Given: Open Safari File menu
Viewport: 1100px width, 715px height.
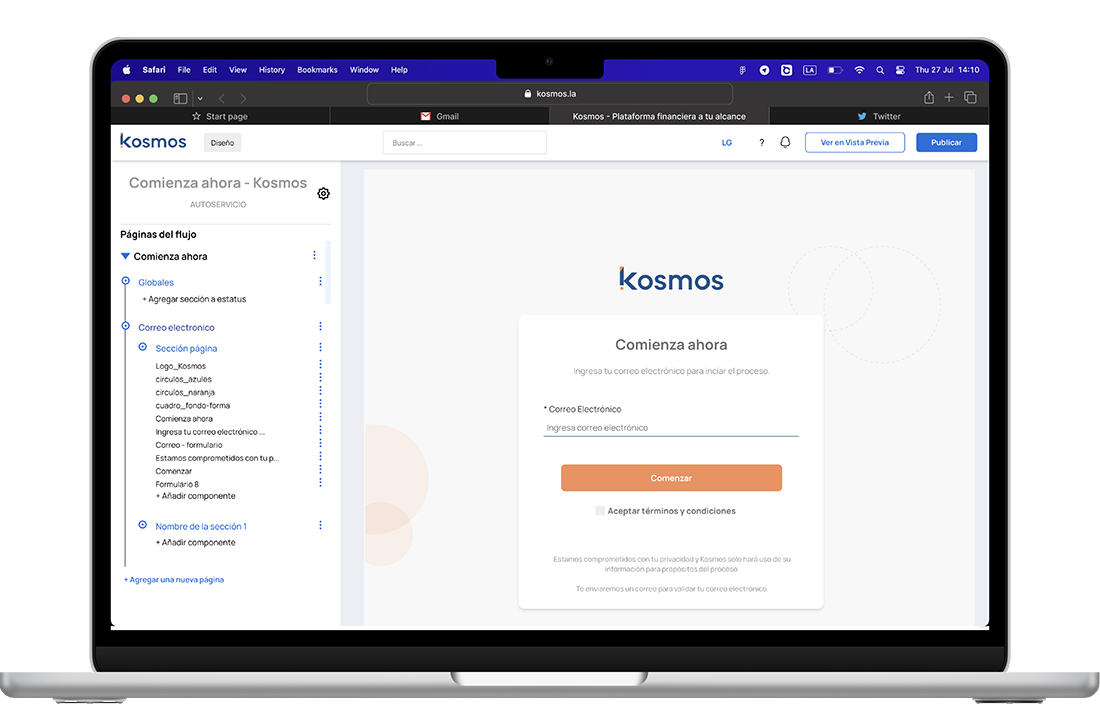Looking at the screenshot, I should (184, 70).
